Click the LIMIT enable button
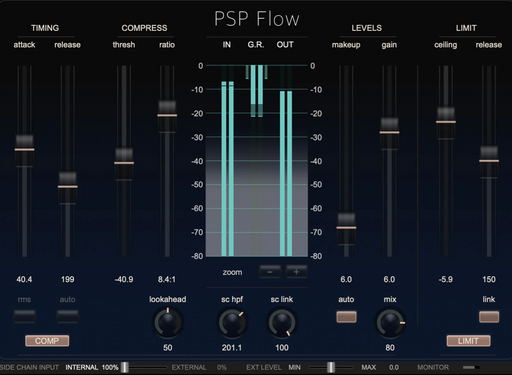Viewport: 512px width, 375px height. click(468, 341)
